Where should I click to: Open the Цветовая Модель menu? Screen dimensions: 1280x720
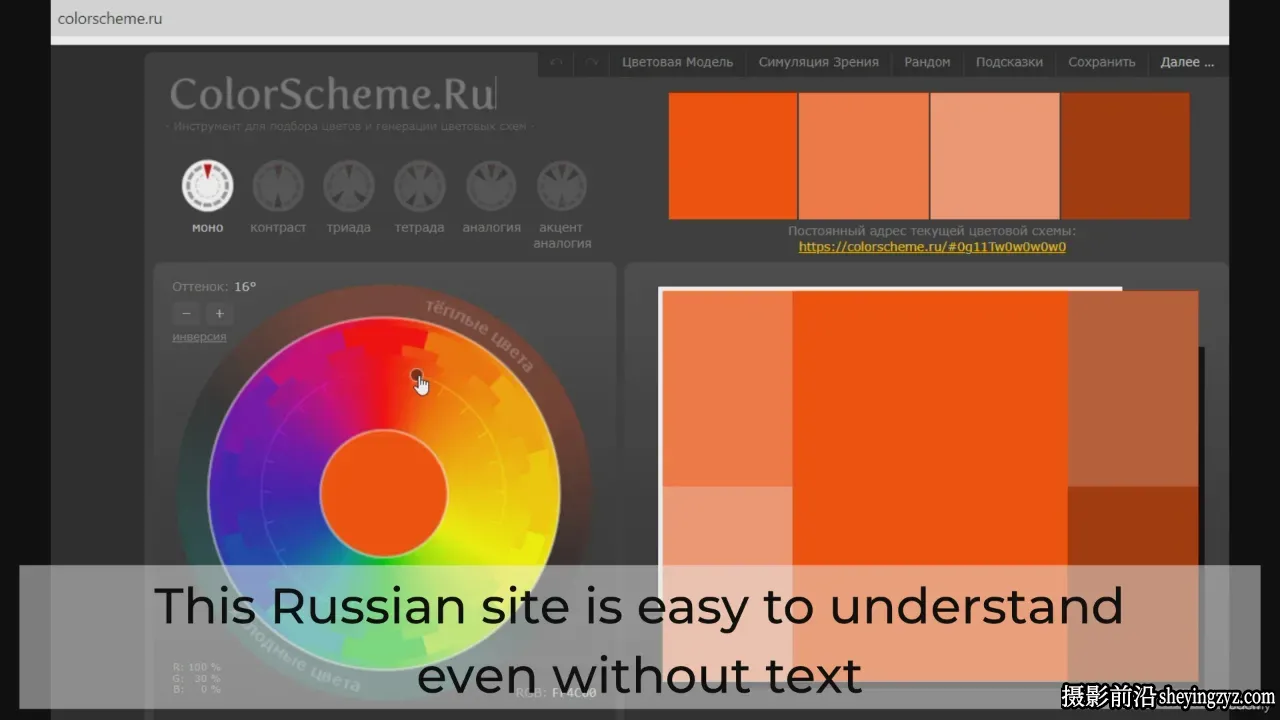tap(677, 62)
